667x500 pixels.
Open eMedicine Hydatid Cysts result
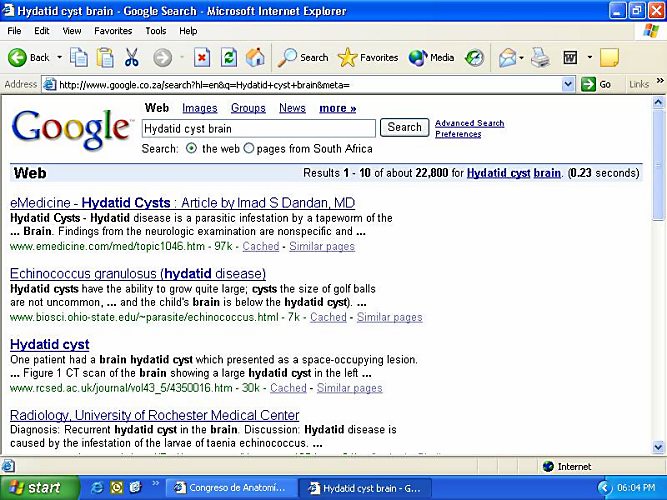182,203
